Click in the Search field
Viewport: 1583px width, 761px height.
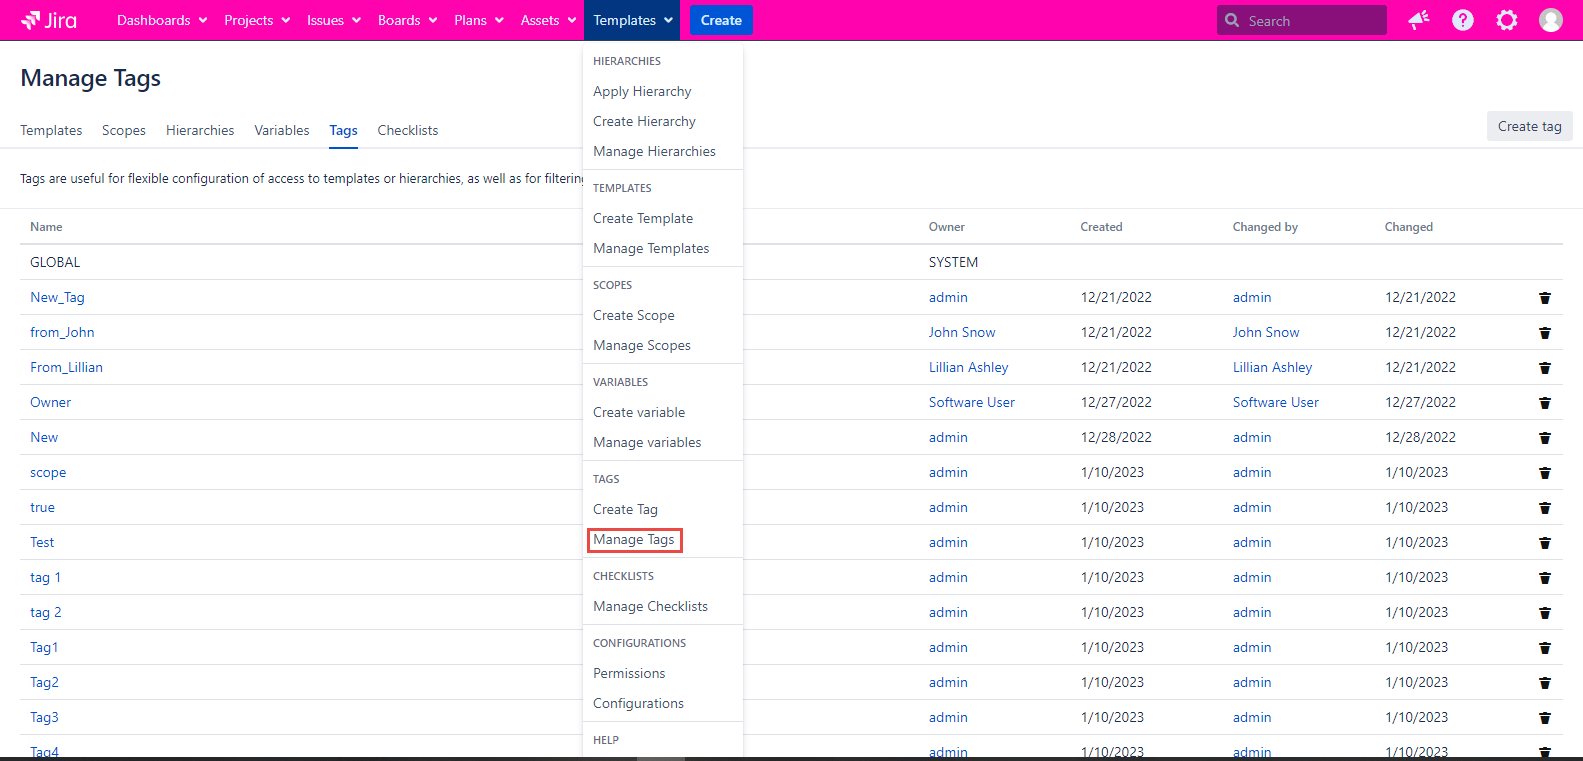pos(1310,20)
